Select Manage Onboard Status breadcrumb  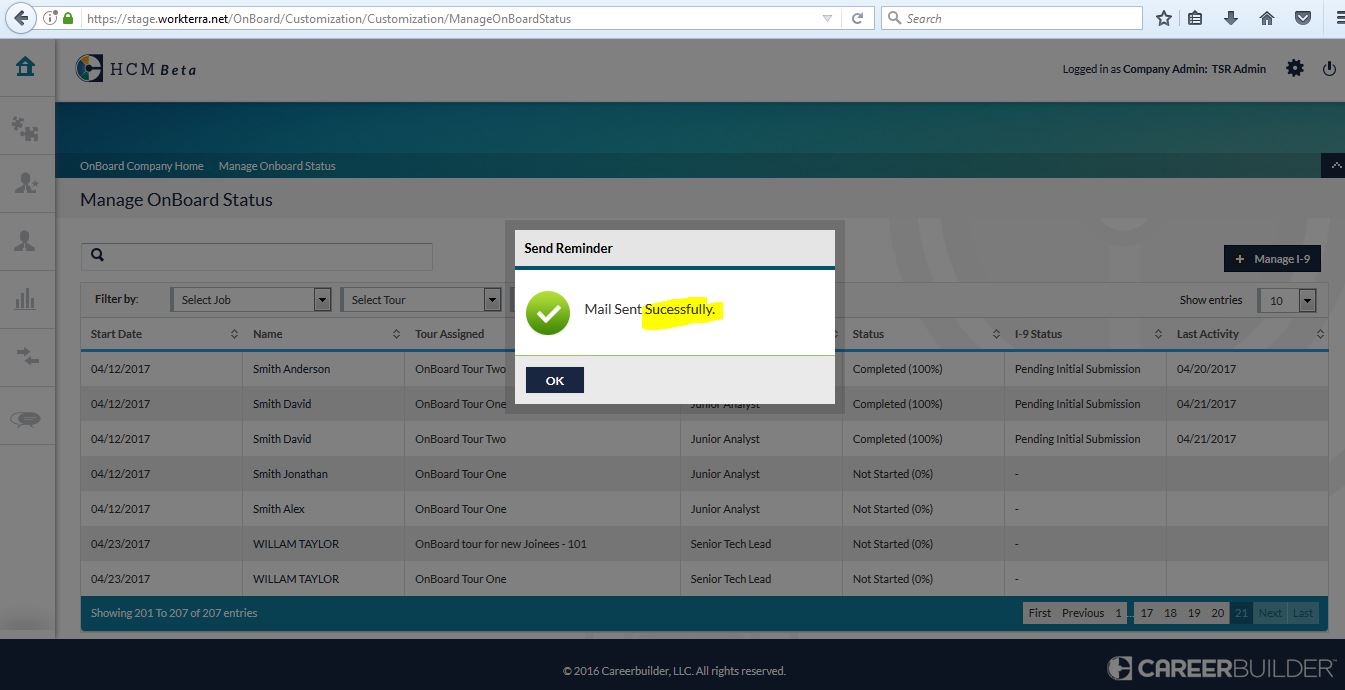click(277, 166)
